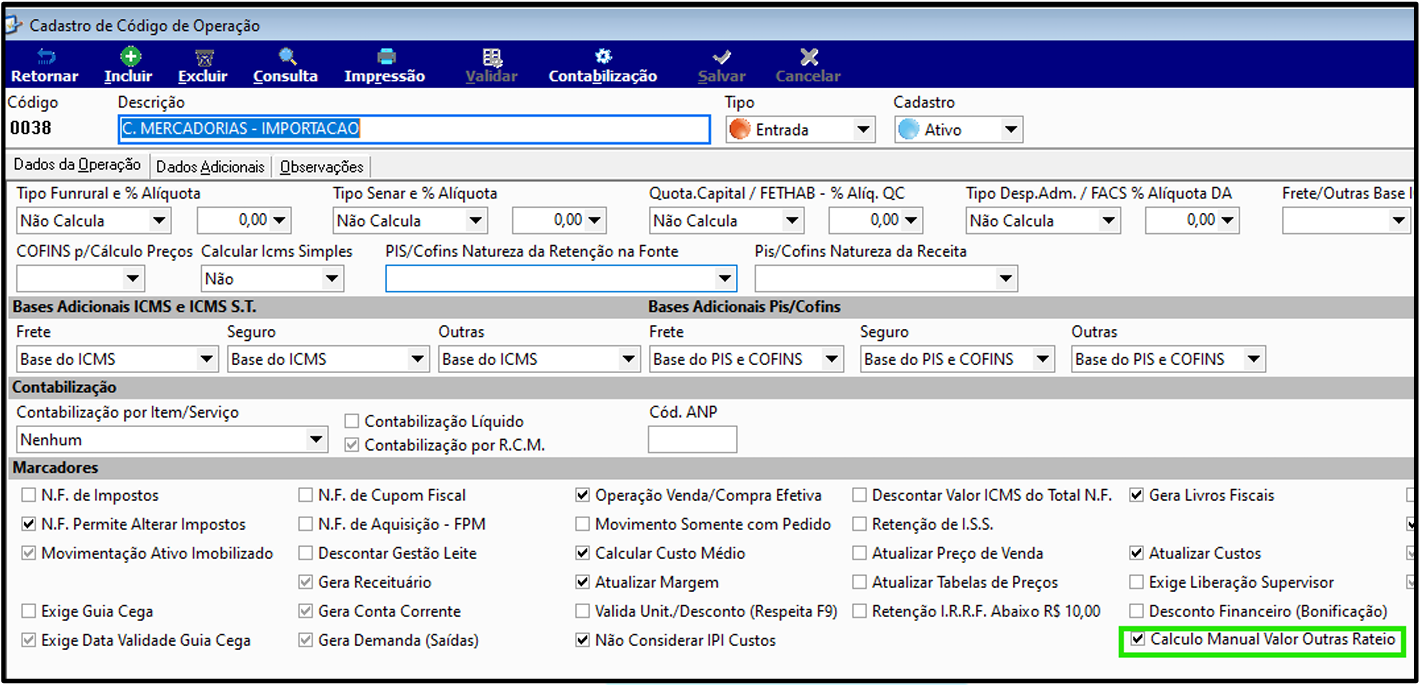The height and width of the screenshot is (685, 1420).
Task: Toggle Movimentação Ativo Imobilizado checkbox
Action: 28,553
